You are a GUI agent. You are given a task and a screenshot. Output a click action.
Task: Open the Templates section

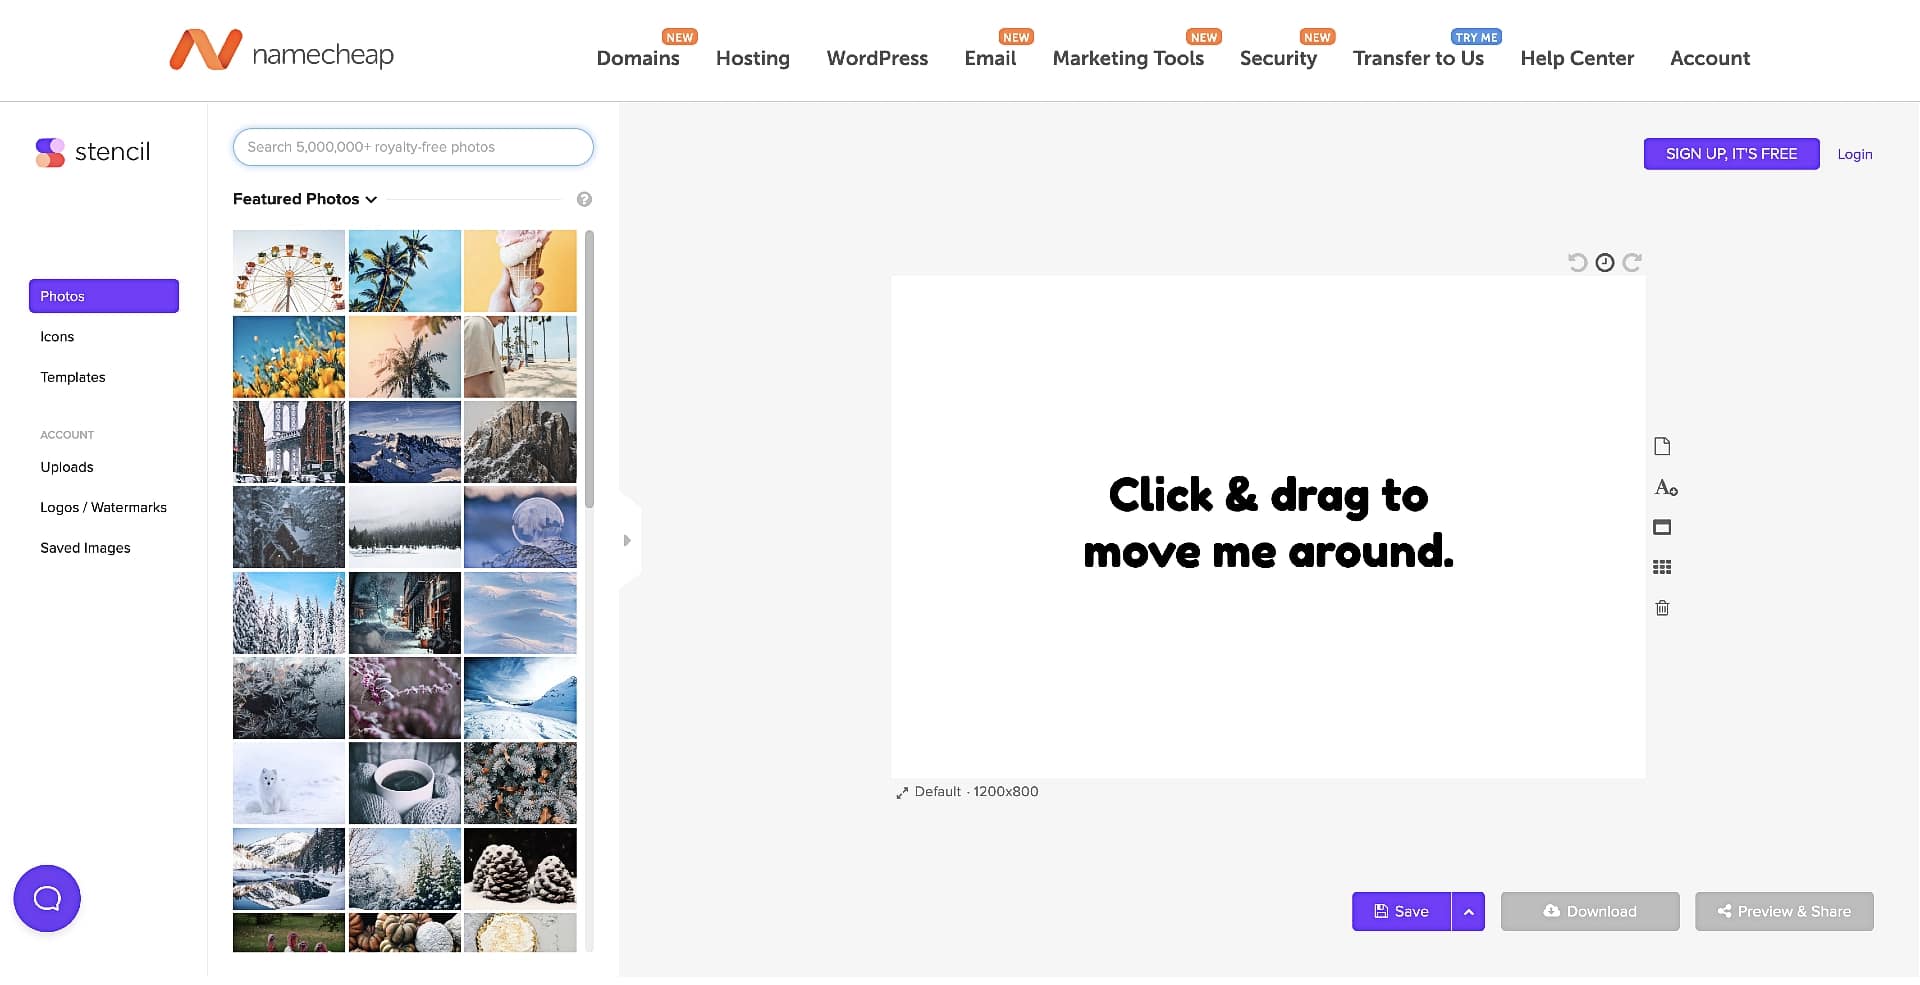(73, 377)
